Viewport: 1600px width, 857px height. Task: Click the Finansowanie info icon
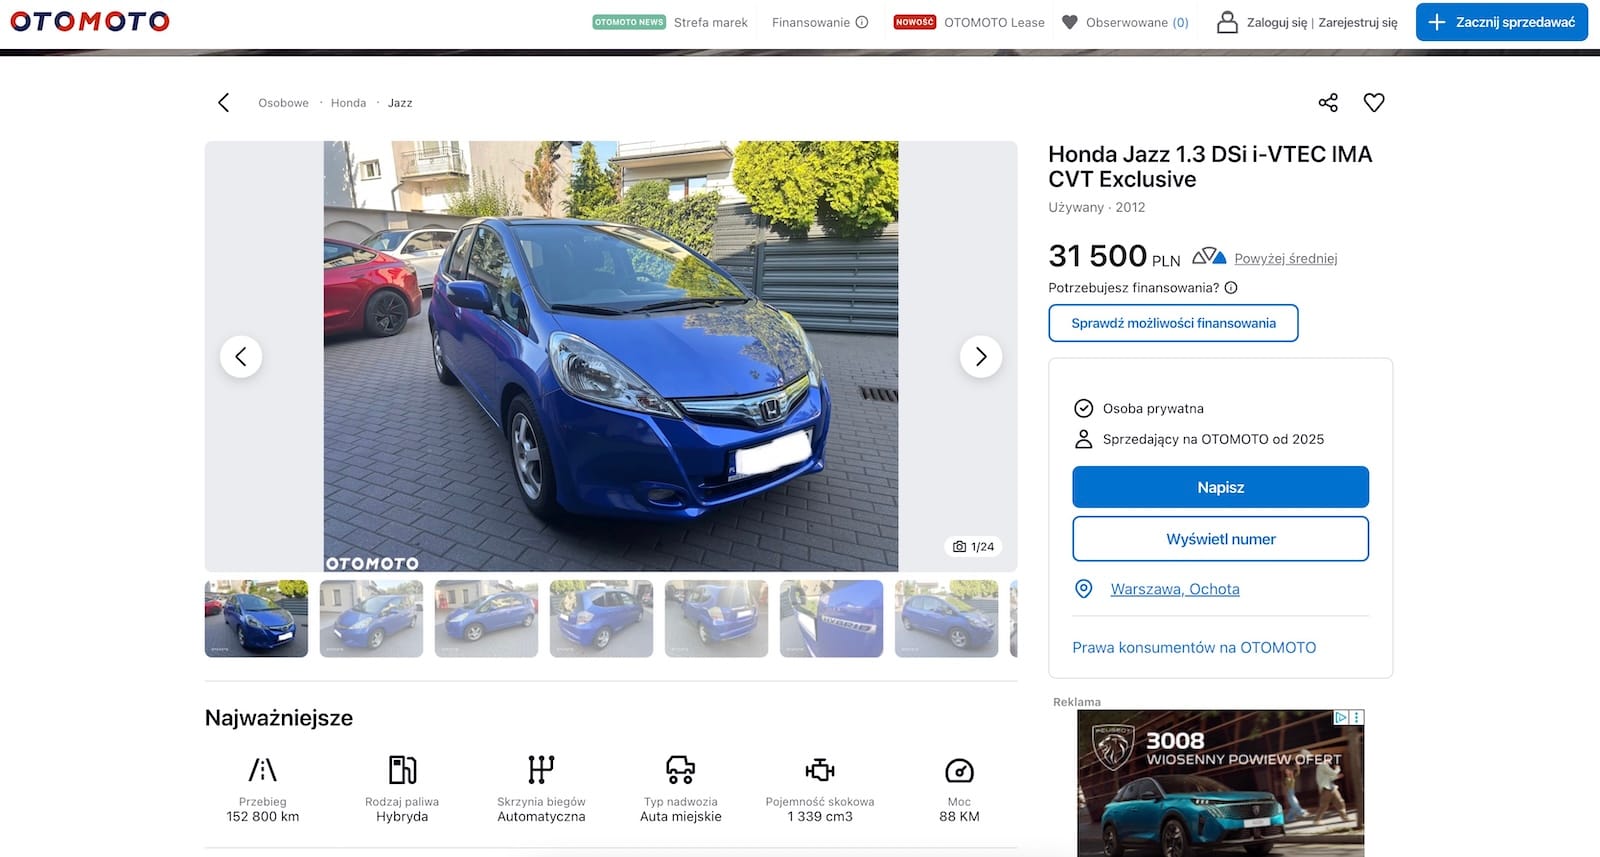click(x=862, y=22)
